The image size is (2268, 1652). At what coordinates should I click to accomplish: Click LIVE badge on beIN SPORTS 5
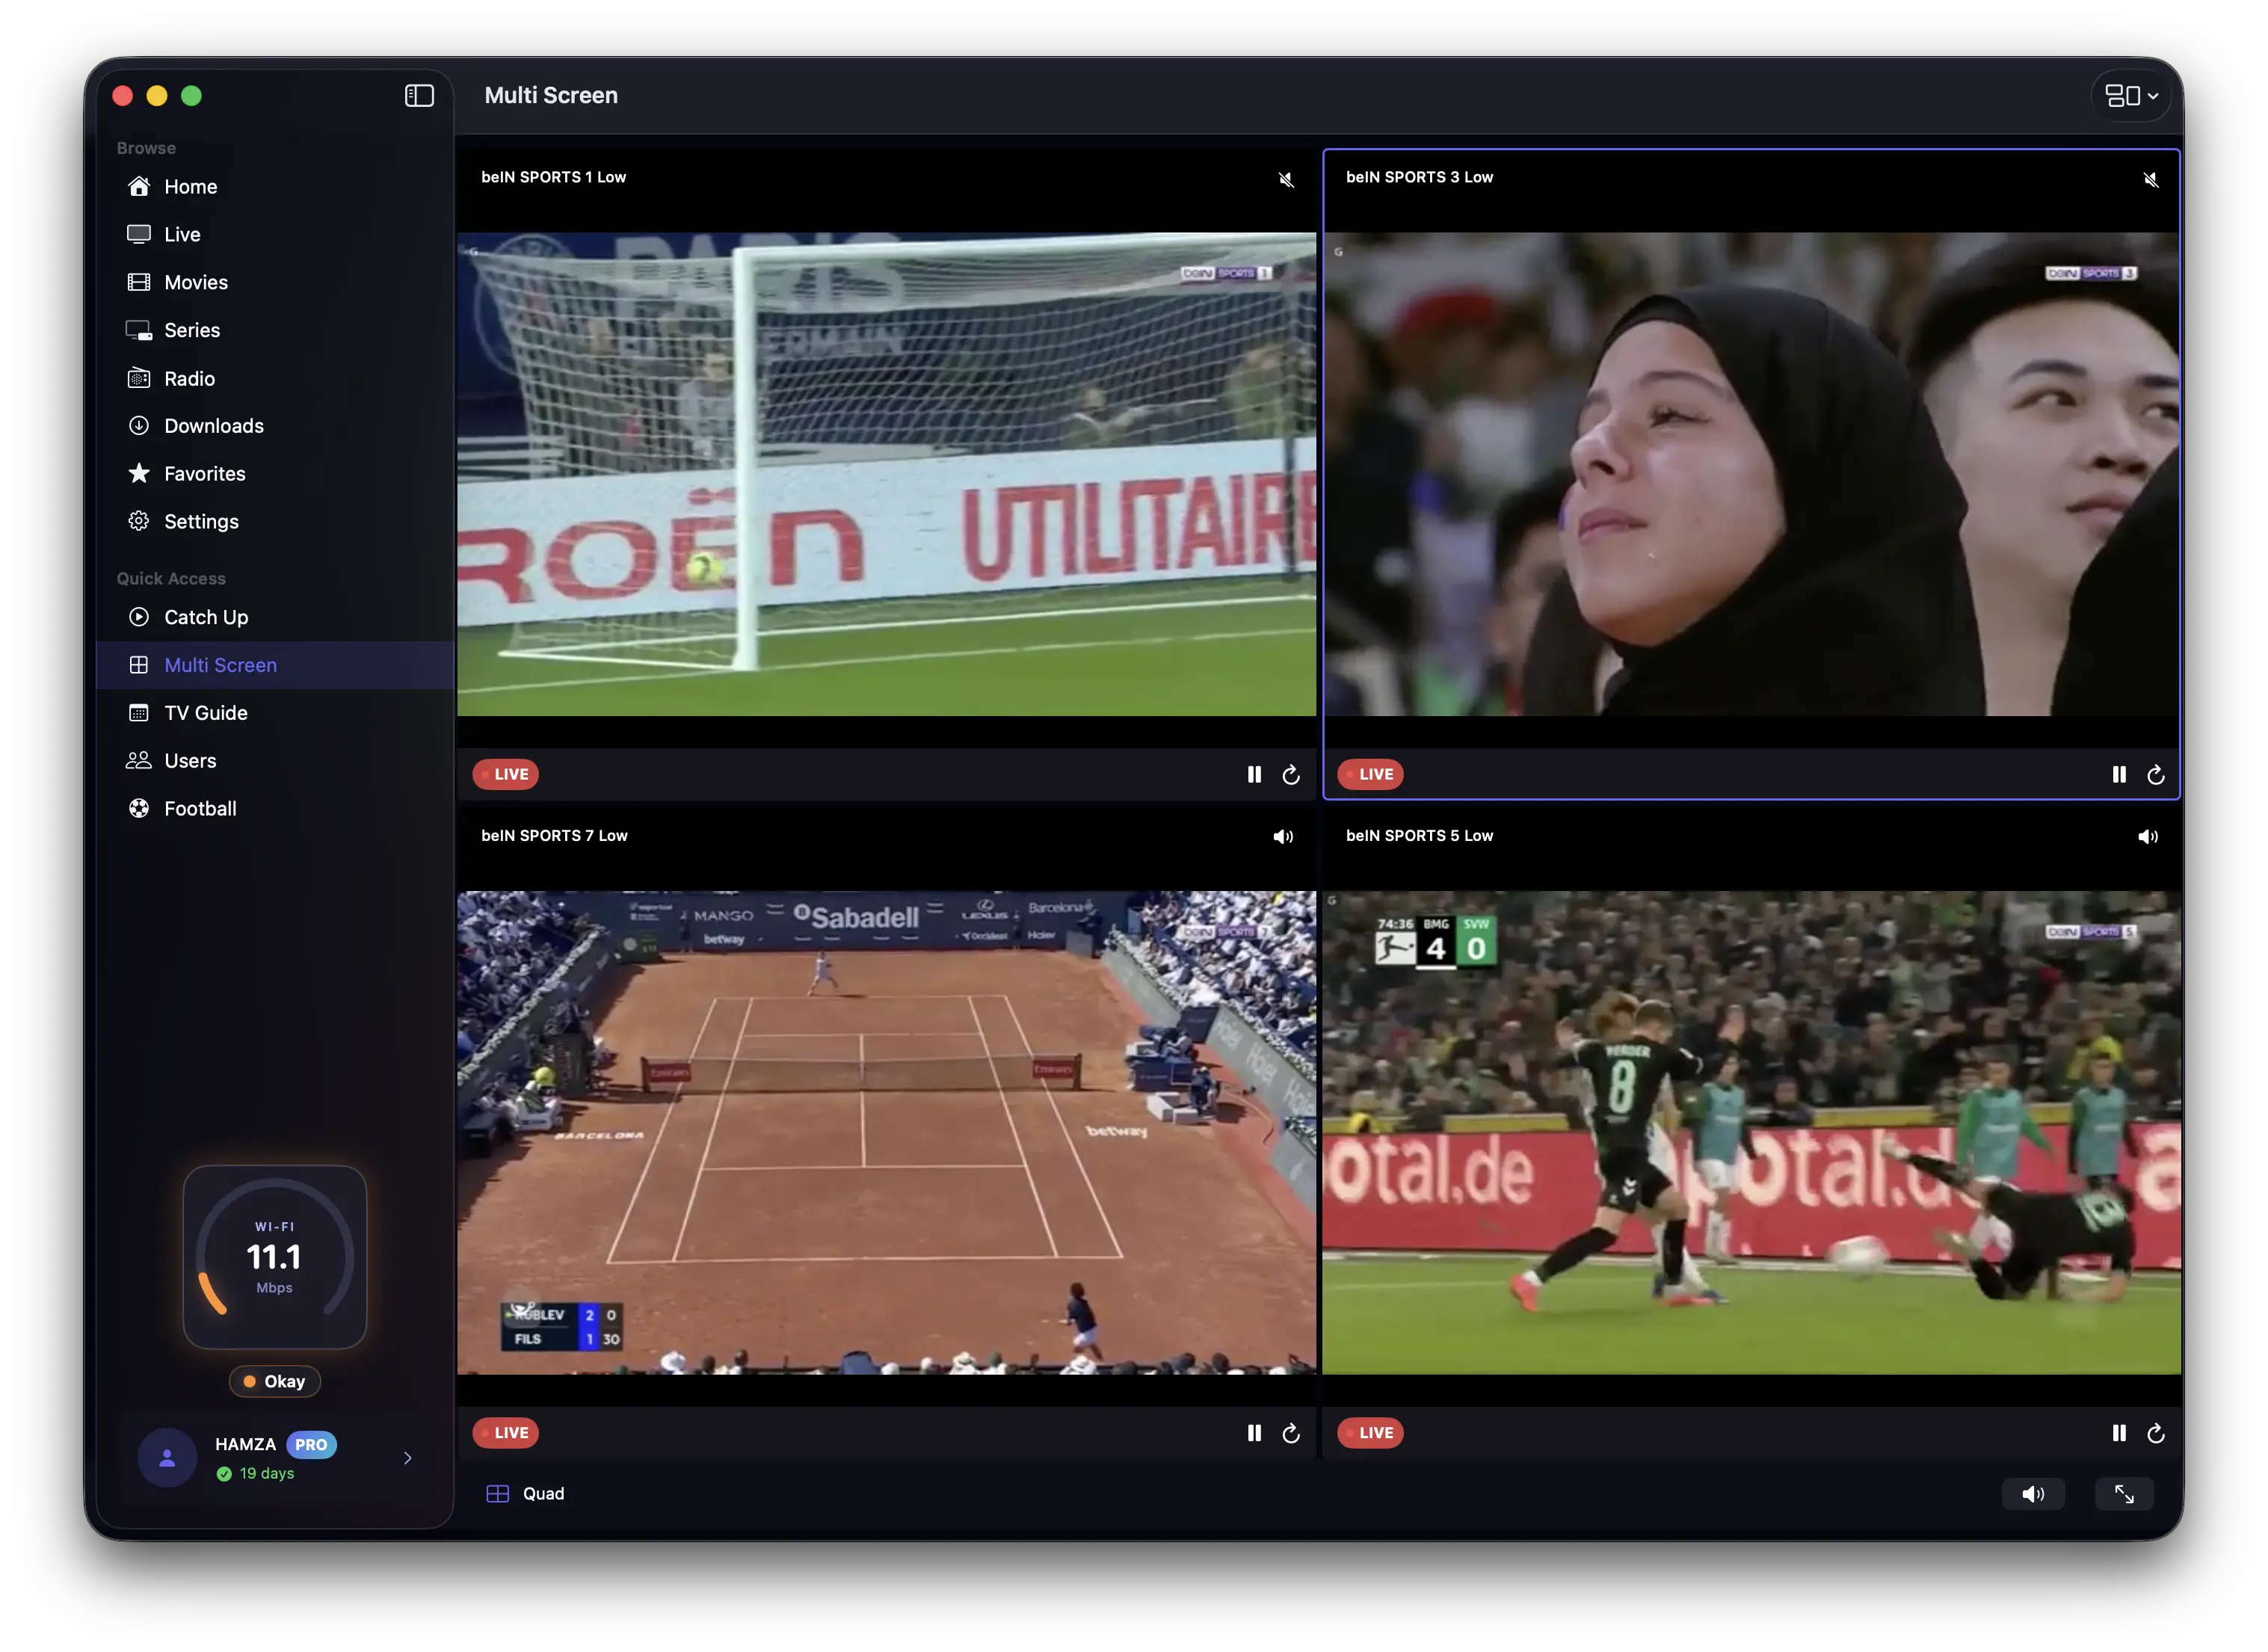tap(1370, 1433)
